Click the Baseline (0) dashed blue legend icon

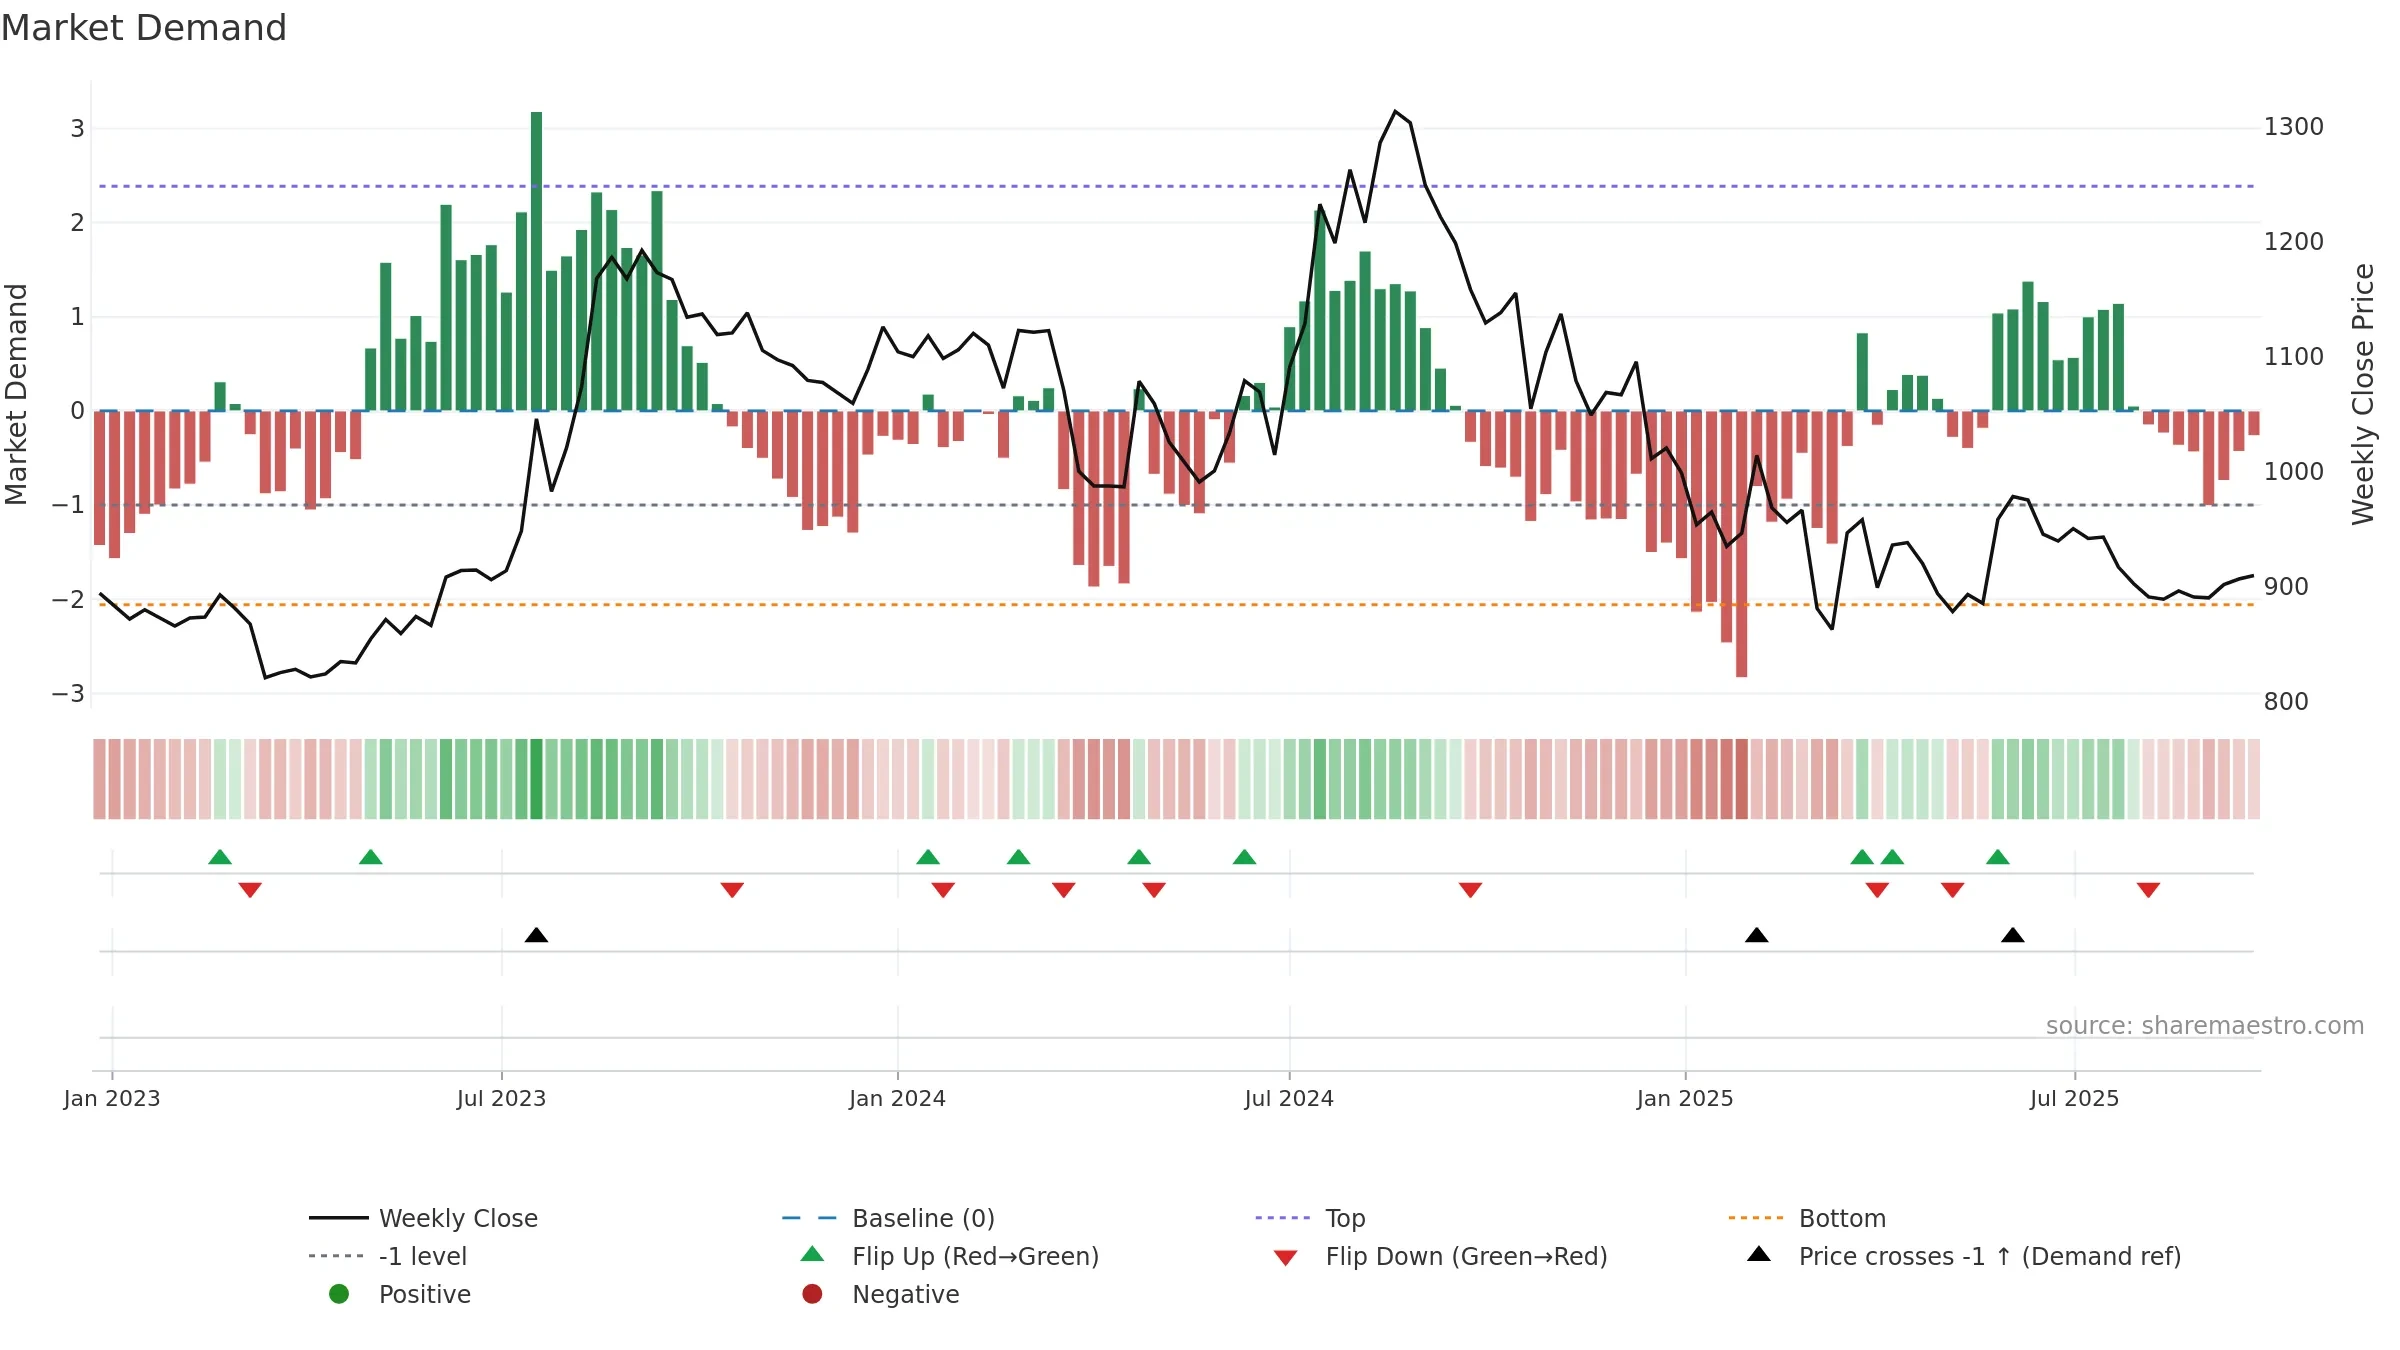[x=809, y=1218]
